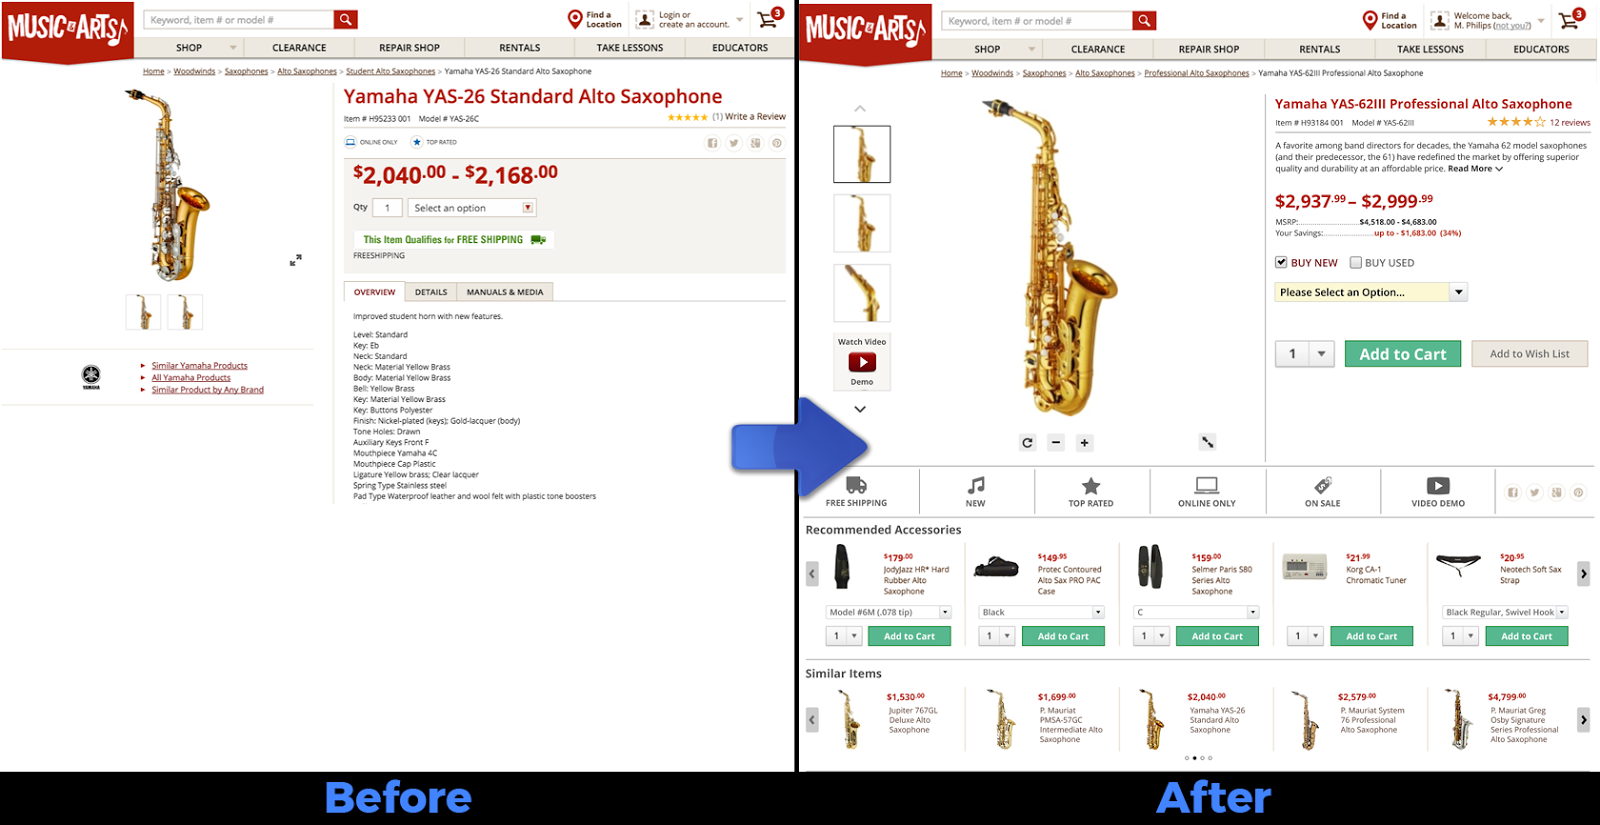1600x825 pixels.
Task: Follow the Similar Yamaha Products link
Action: point(199,366)
